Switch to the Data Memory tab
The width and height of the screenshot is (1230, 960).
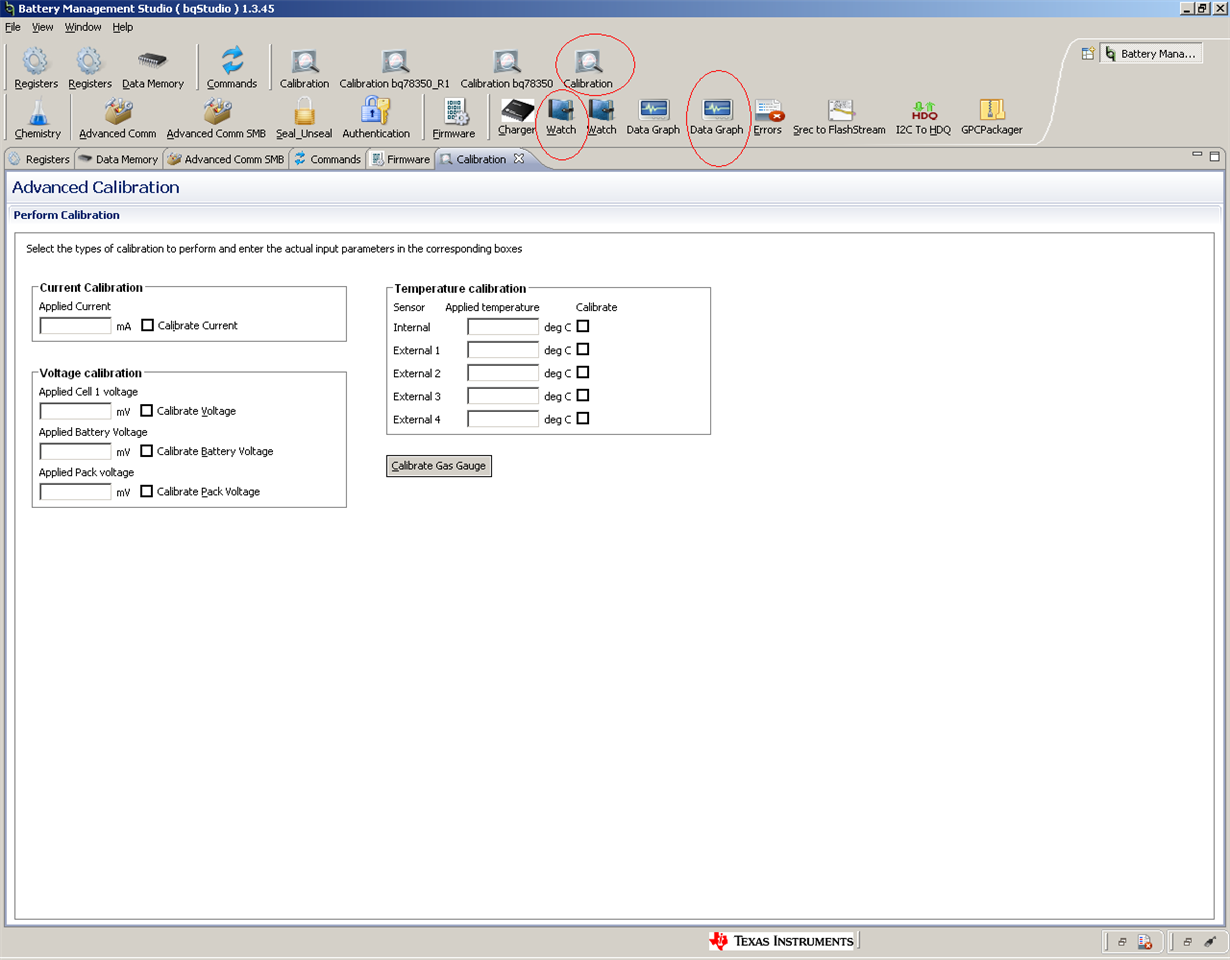[x=118, y=159]
